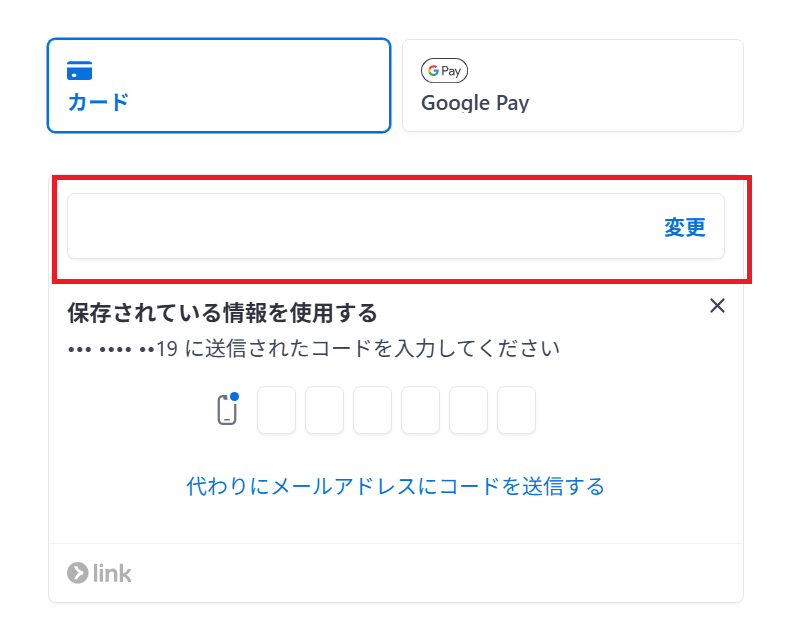789x618 pixels.
Task: Focus the second verification code digit box
Action: 325,410
